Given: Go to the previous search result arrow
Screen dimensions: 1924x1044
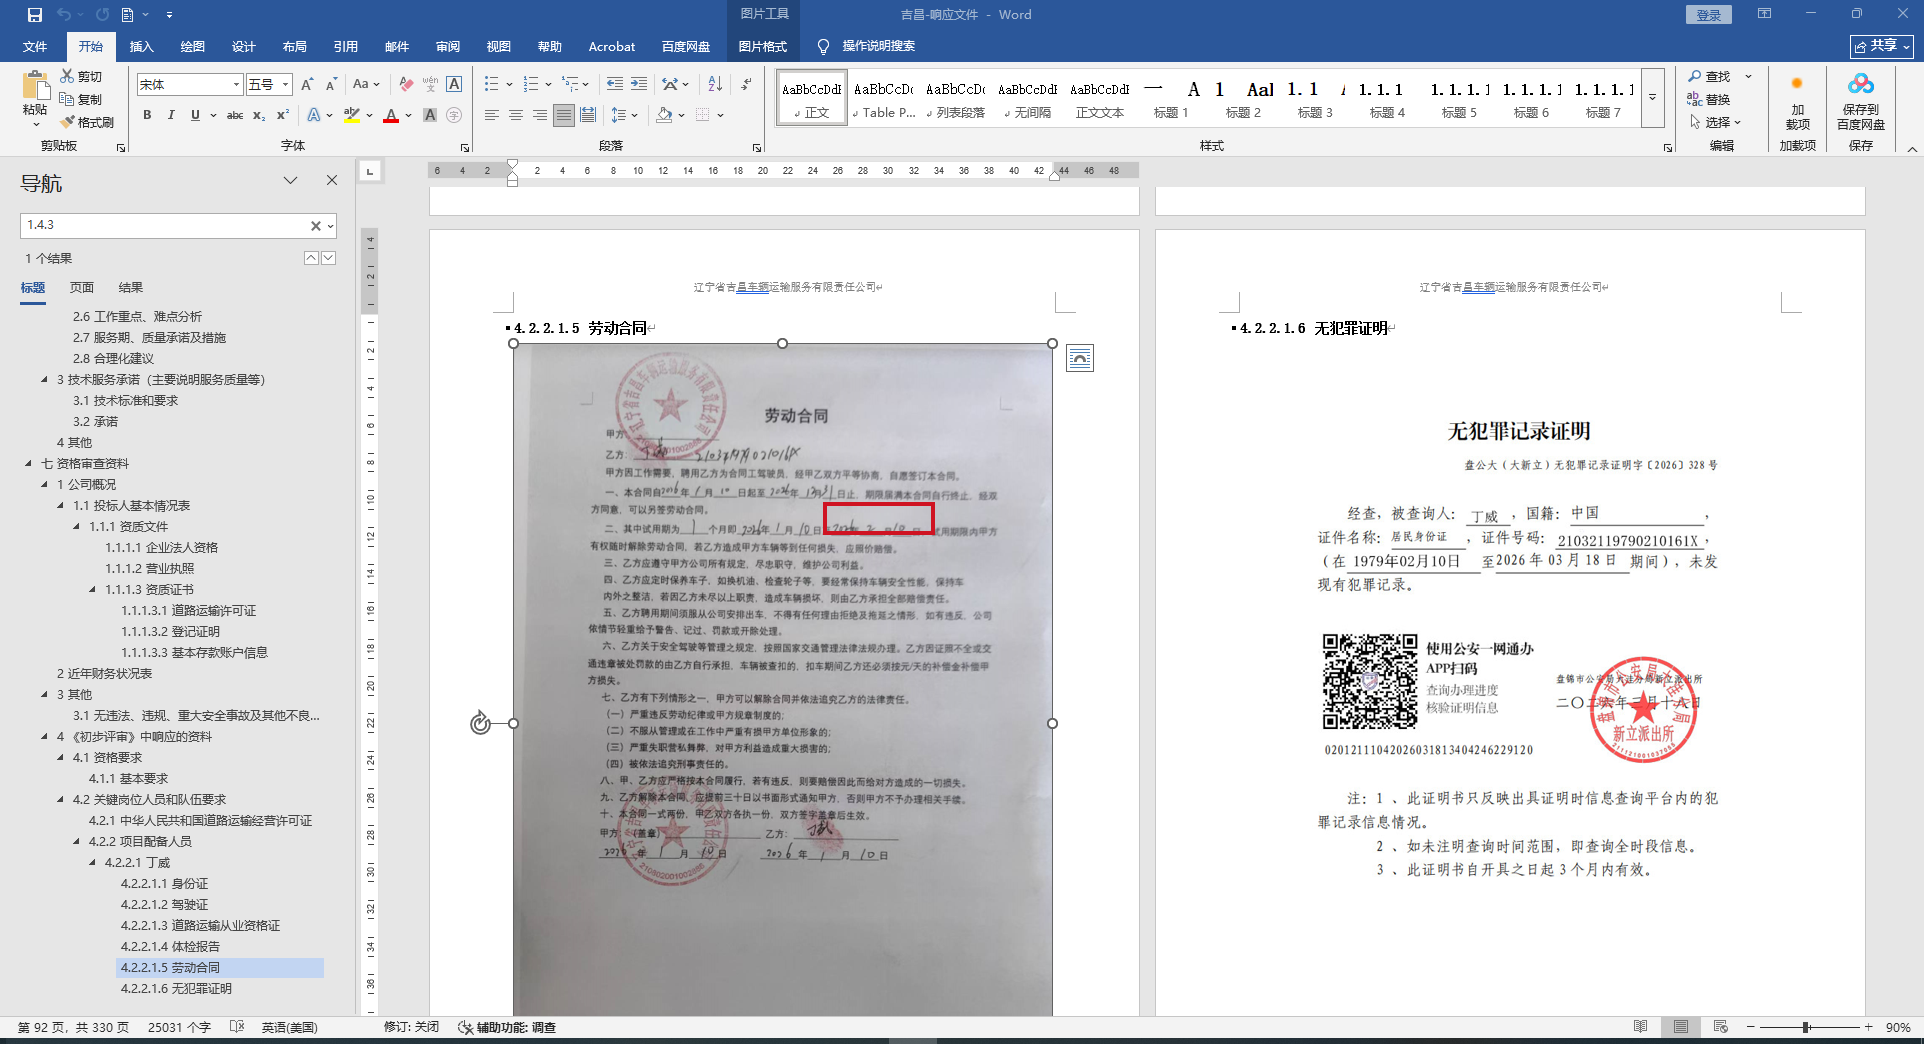Looking at the screenshot, I should pos(311,258).
